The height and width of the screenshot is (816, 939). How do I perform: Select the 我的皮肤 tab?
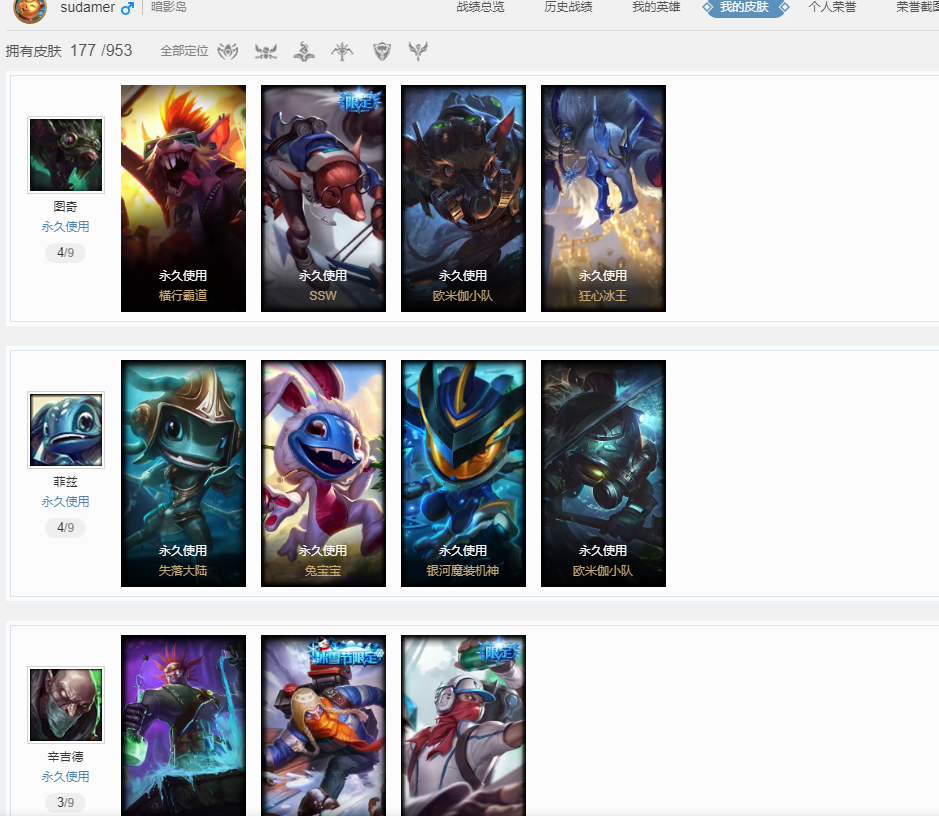744,7
